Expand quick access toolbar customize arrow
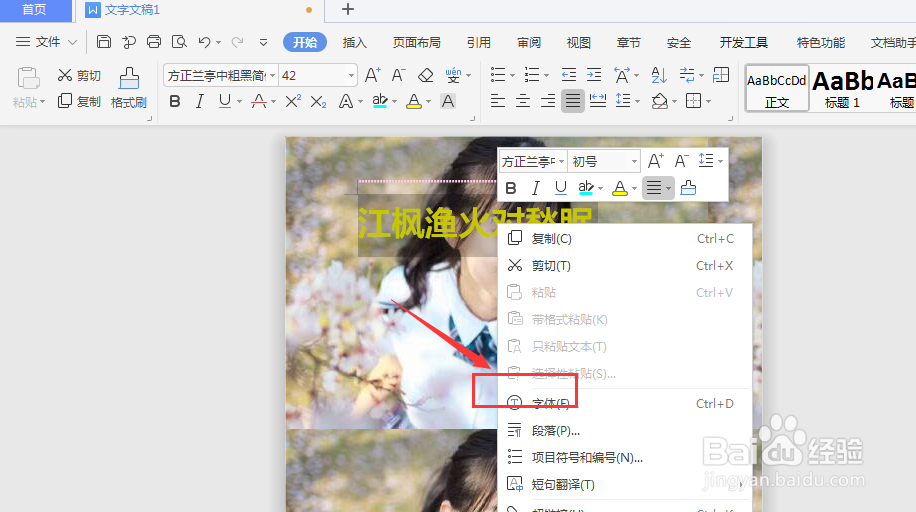The height and width of the screenshot is (512, 916). tap(263, 42)
